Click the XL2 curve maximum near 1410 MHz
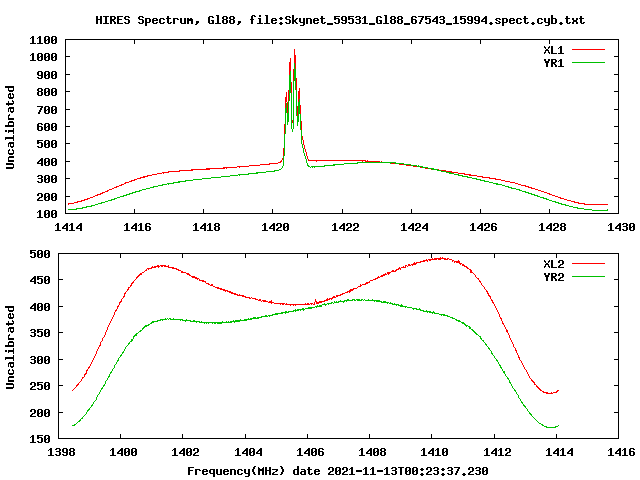640x480 pixels. click(x=441, y=258)
